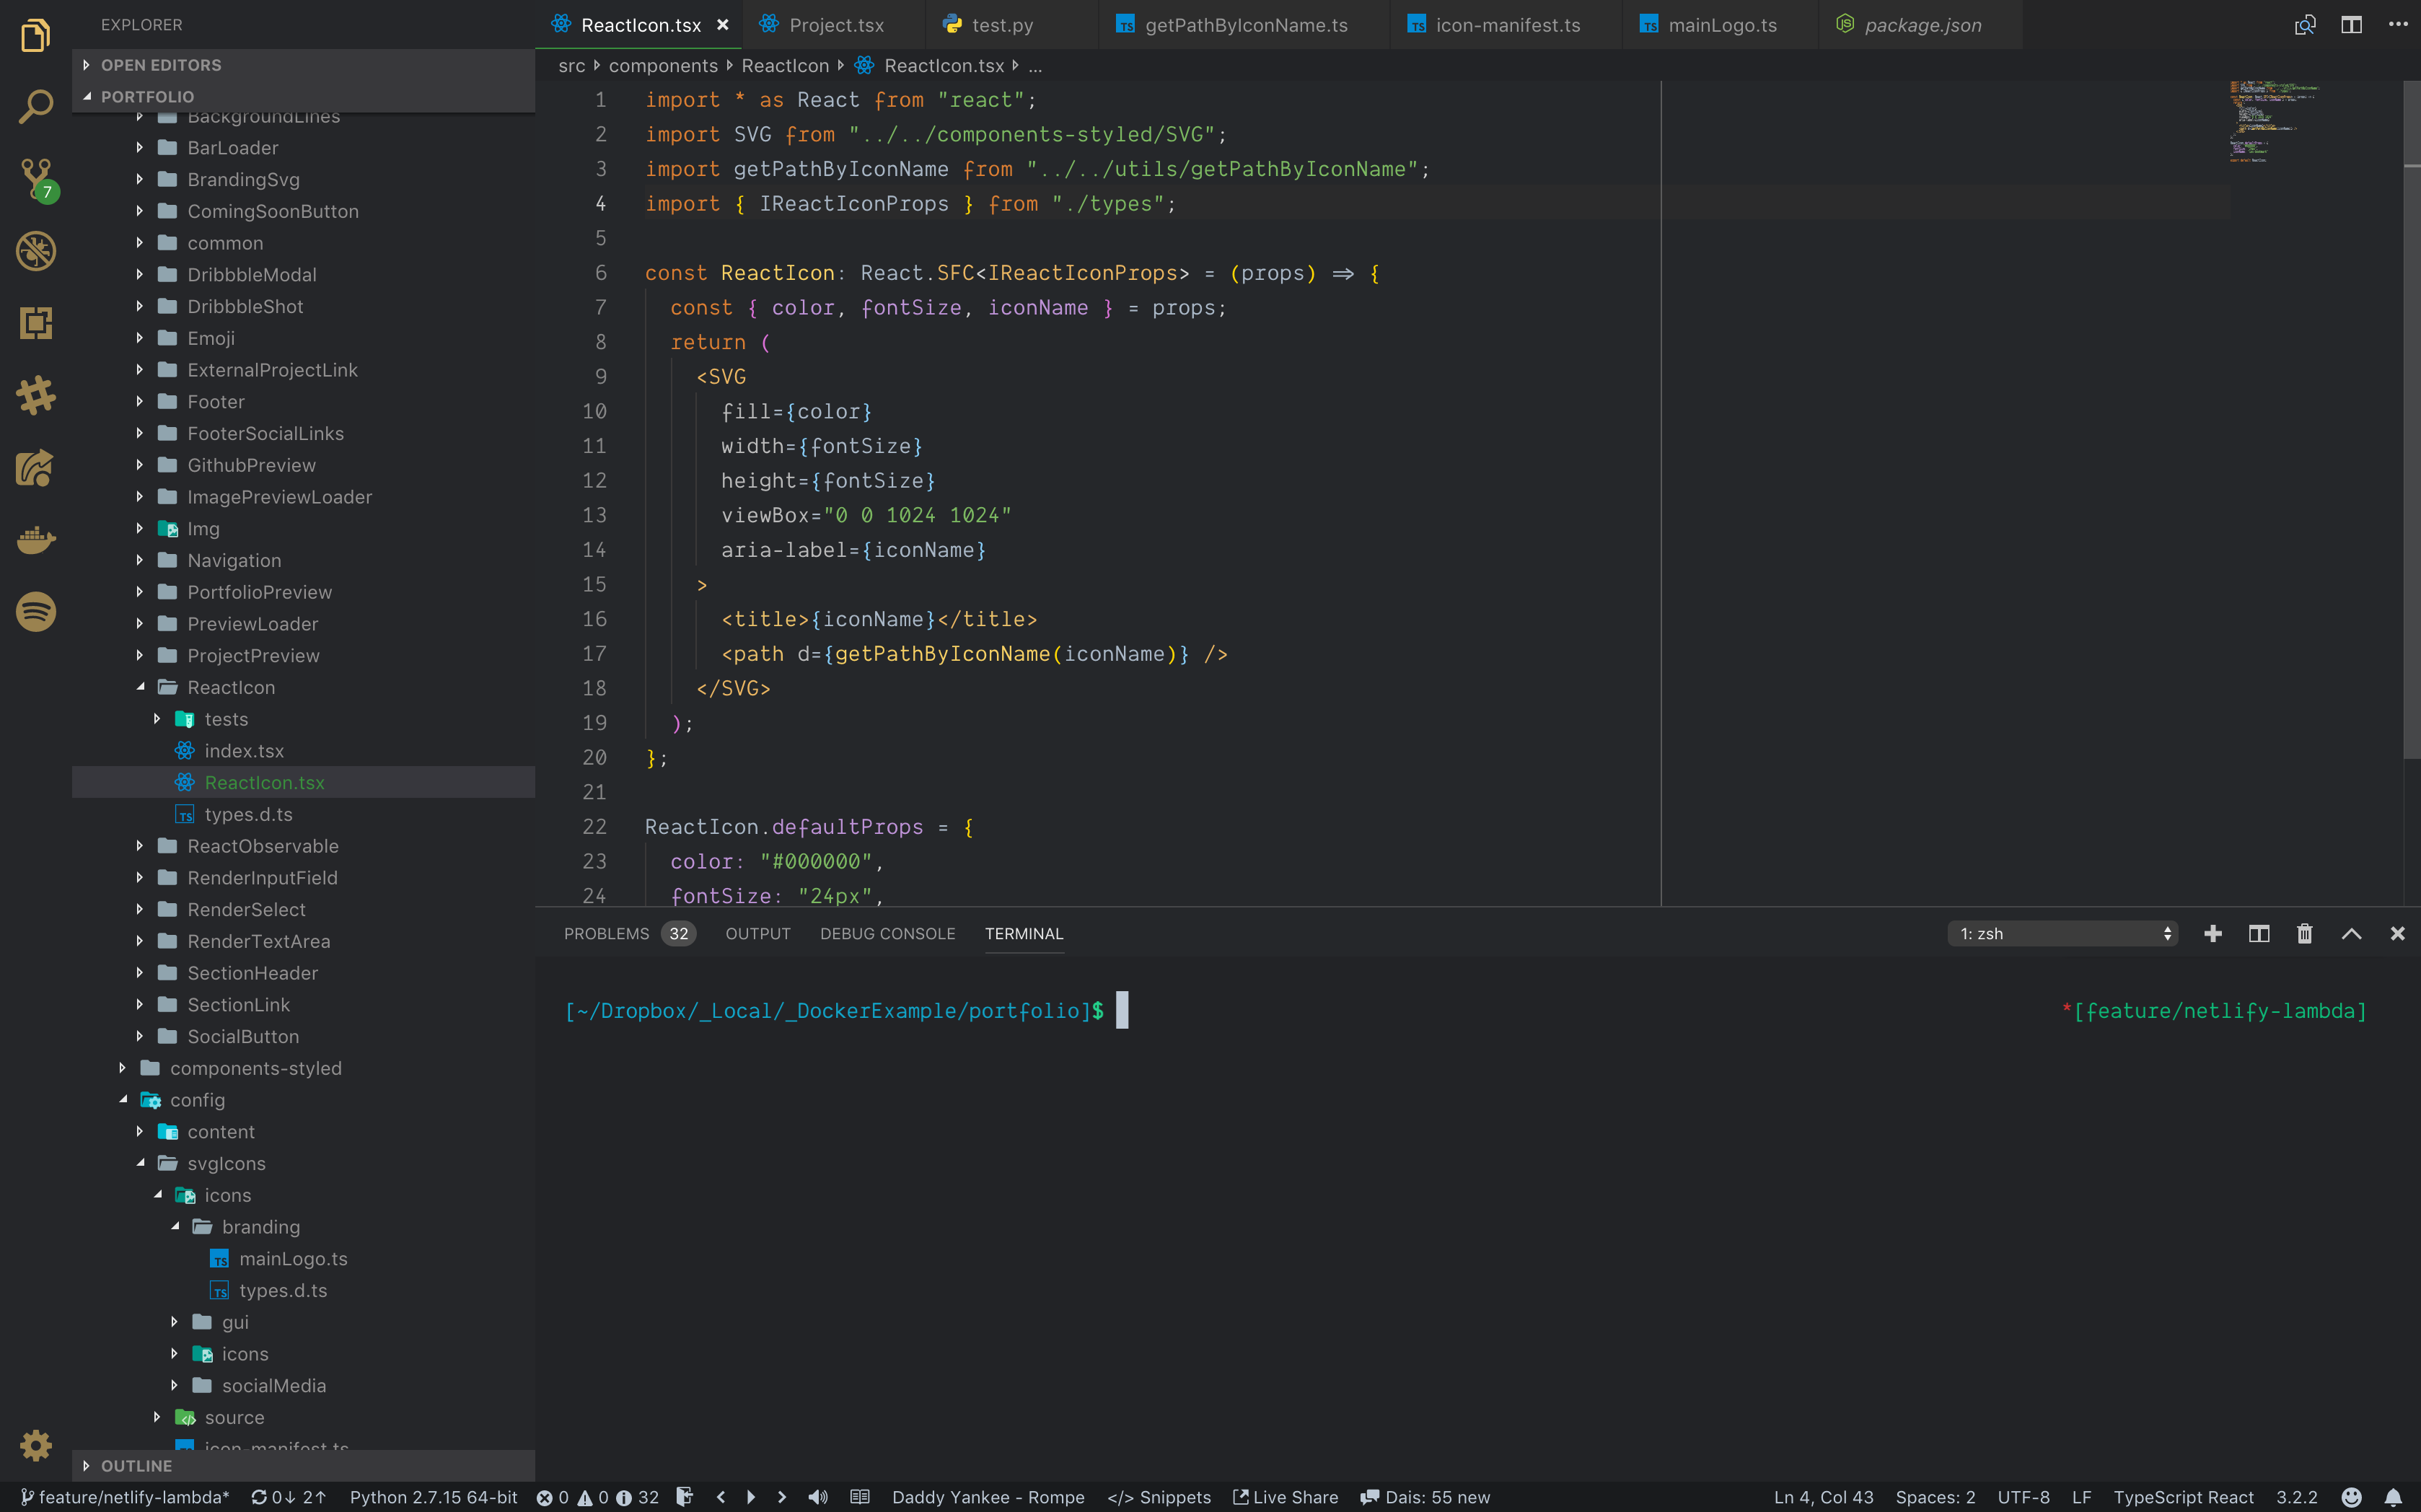Open the Search view in activity bar
The height and width of the screenshot is (1512, 2421).
coord(36,106)
